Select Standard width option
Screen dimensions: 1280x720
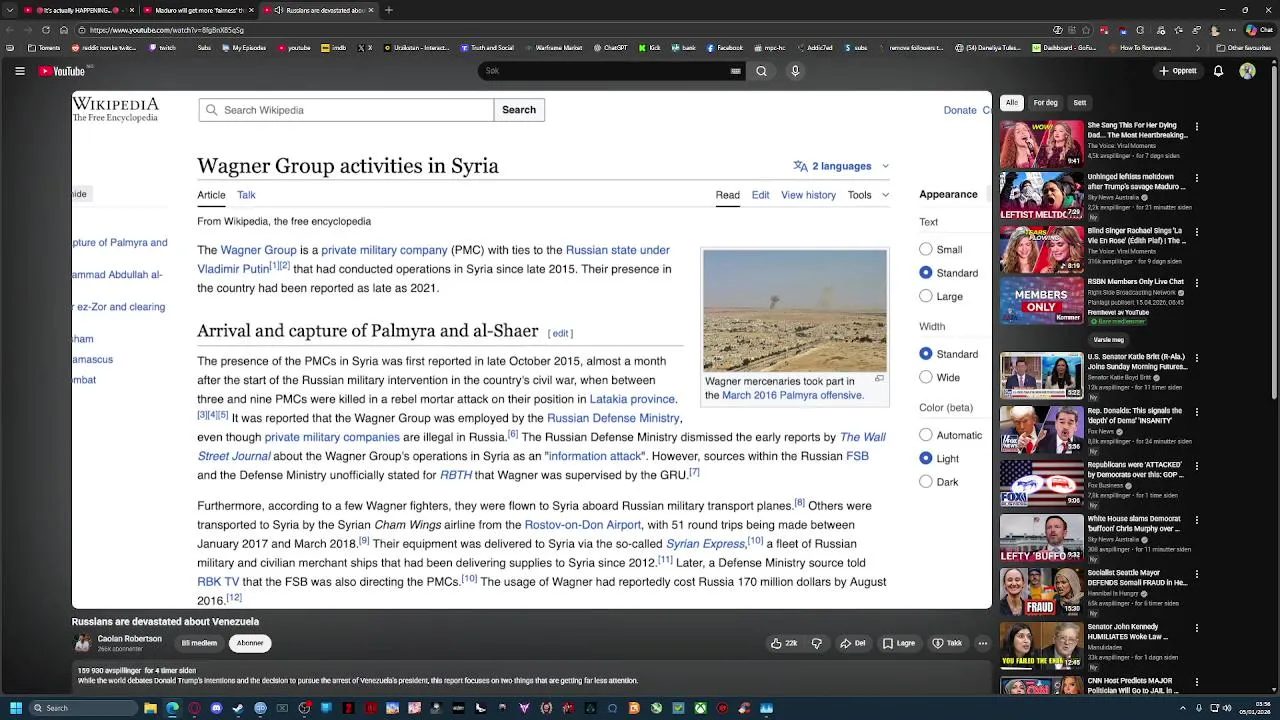point(926,354)
